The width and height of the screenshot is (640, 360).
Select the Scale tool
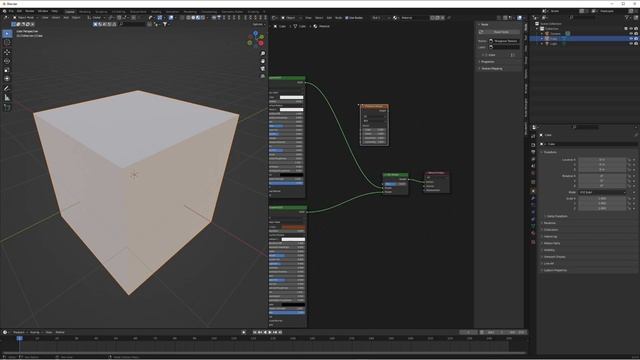click(x=7, y=70)
